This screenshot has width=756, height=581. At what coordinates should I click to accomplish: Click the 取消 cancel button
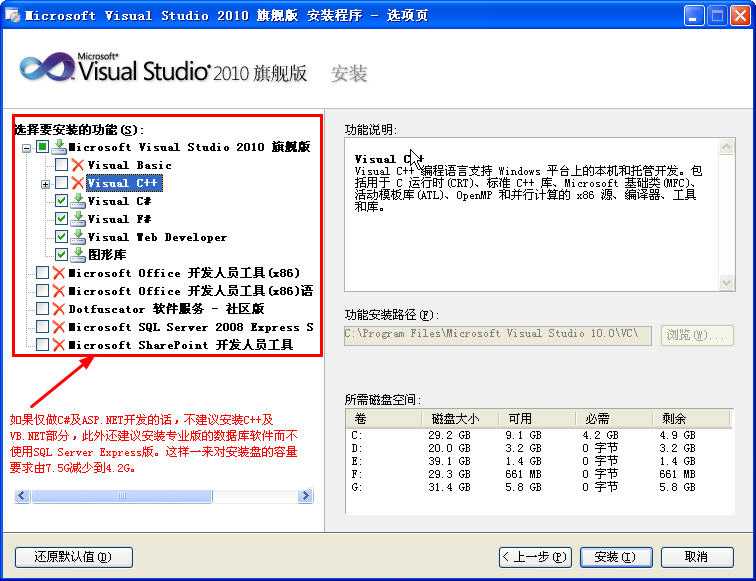[x=697, y=557]
